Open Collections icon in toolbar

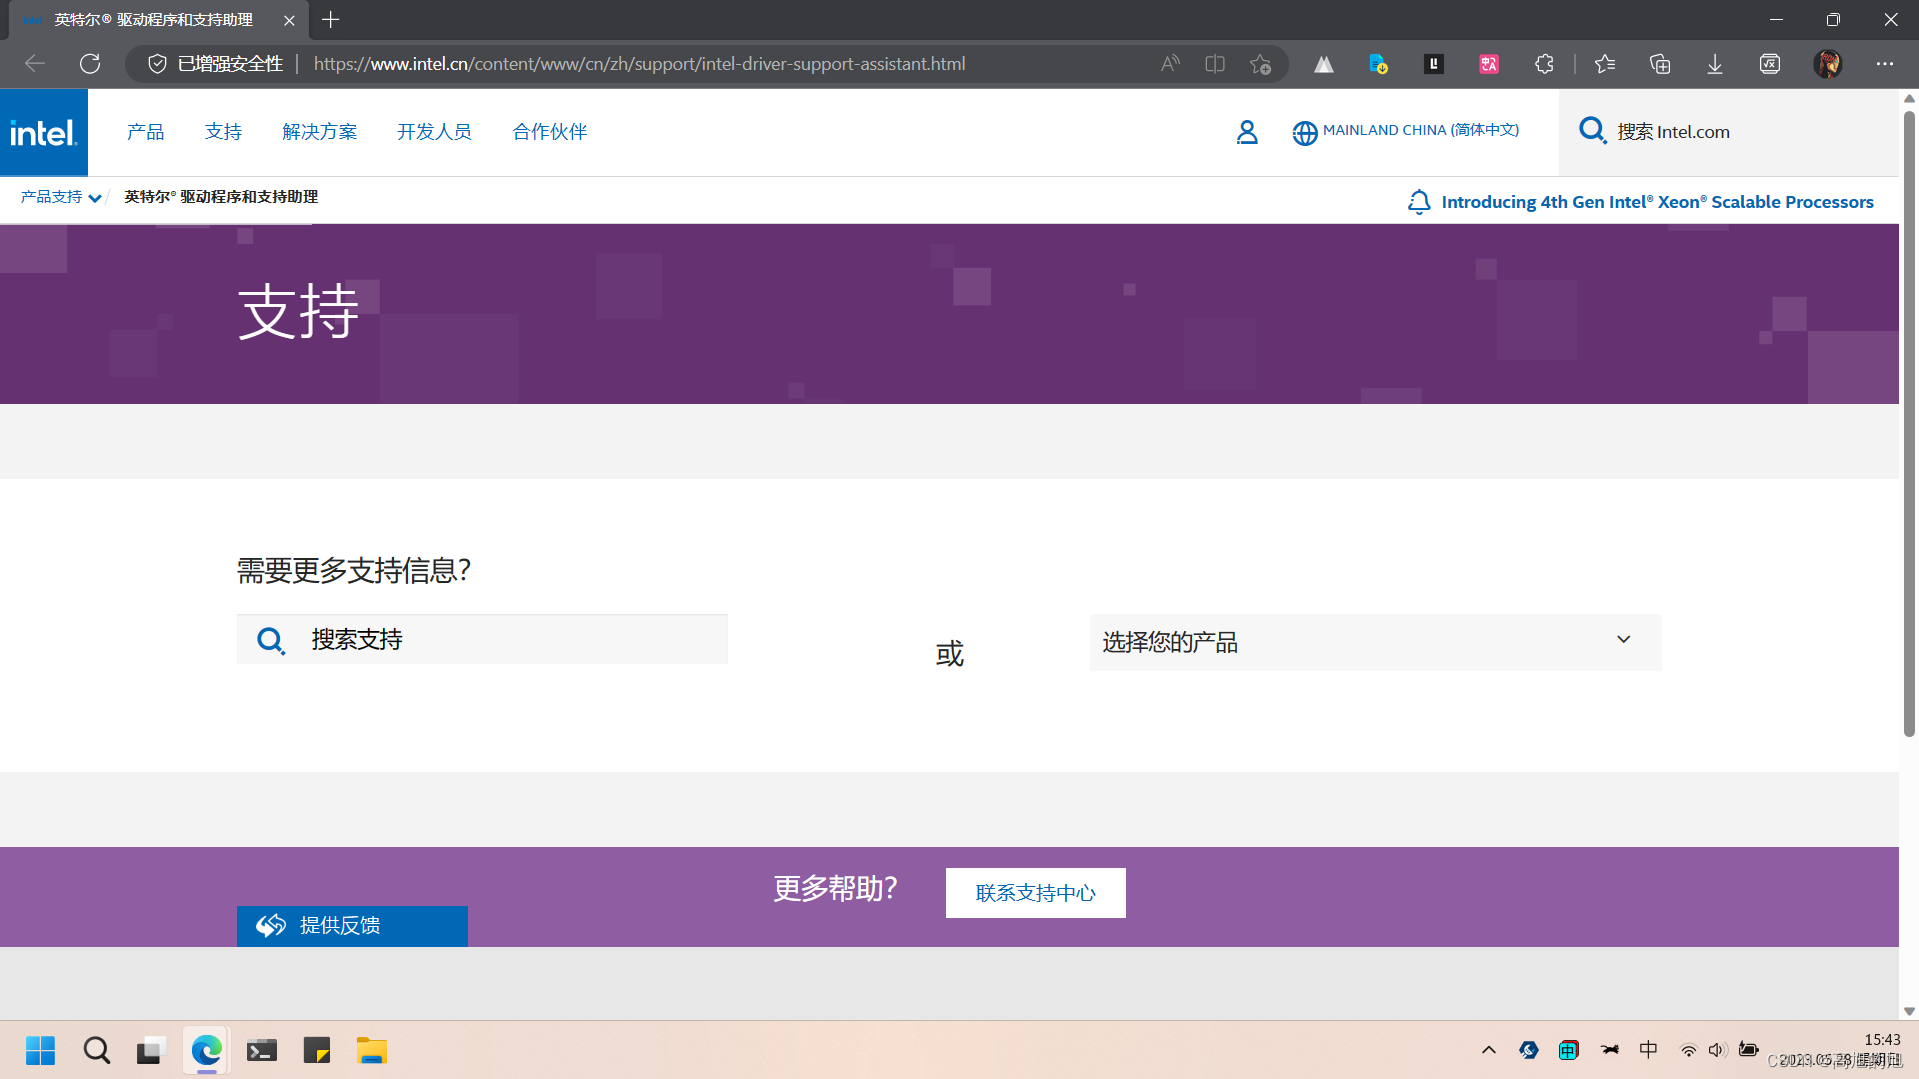[x=1660, y=64]
